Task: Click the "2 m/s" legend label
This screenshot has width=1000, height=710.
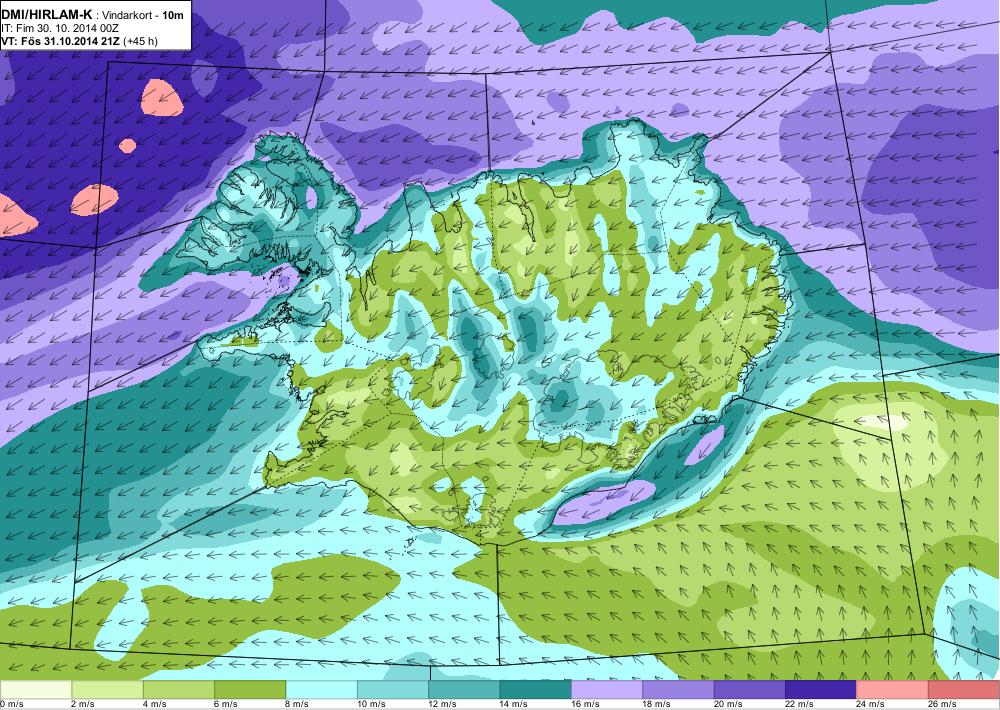Action: click(83, 704)
